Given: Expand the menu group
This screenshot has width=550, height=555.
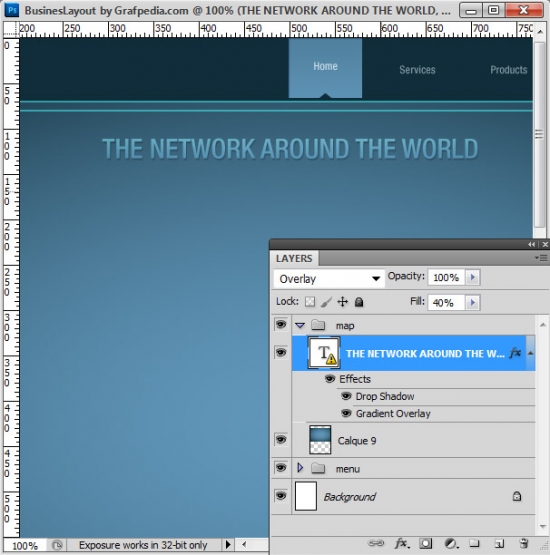Looking at the screenshot, I should click(x=300, y=468).
